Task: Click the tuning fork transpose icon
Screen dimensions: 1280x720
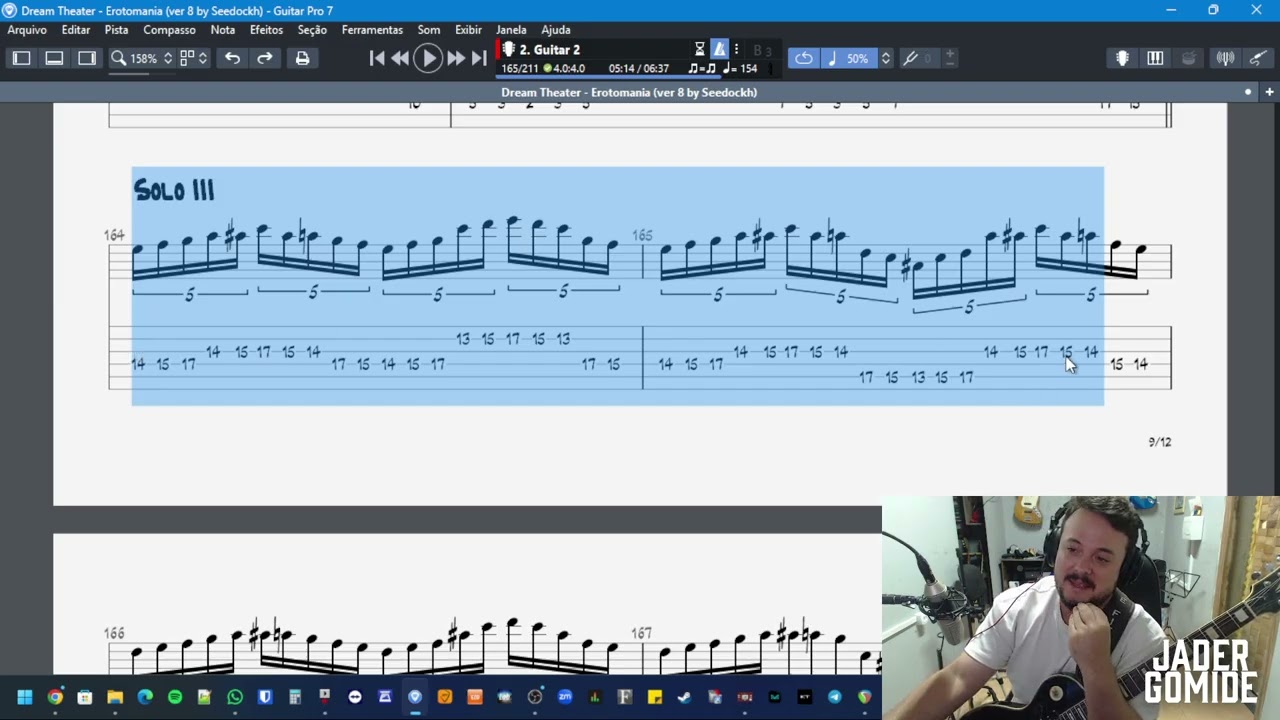Action: click(910, 58)
